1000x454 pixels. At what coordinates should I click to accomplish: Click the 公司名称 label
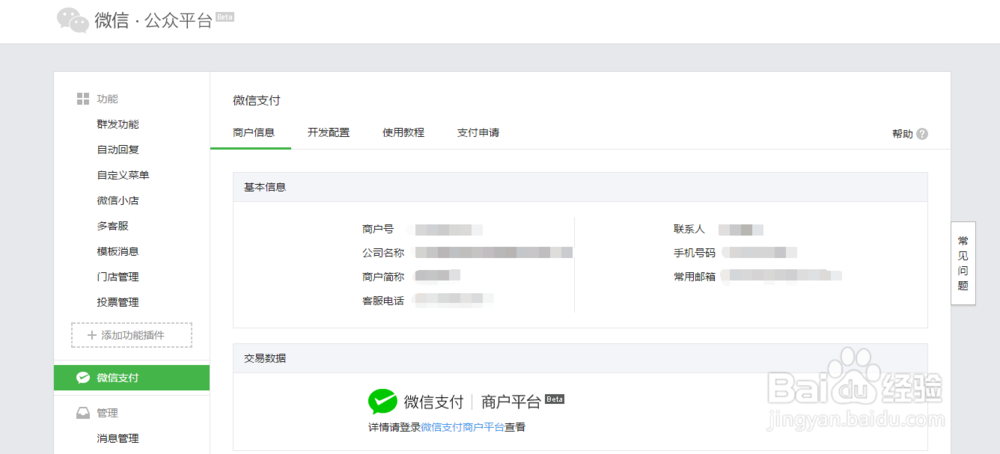[x=383, y=253]
